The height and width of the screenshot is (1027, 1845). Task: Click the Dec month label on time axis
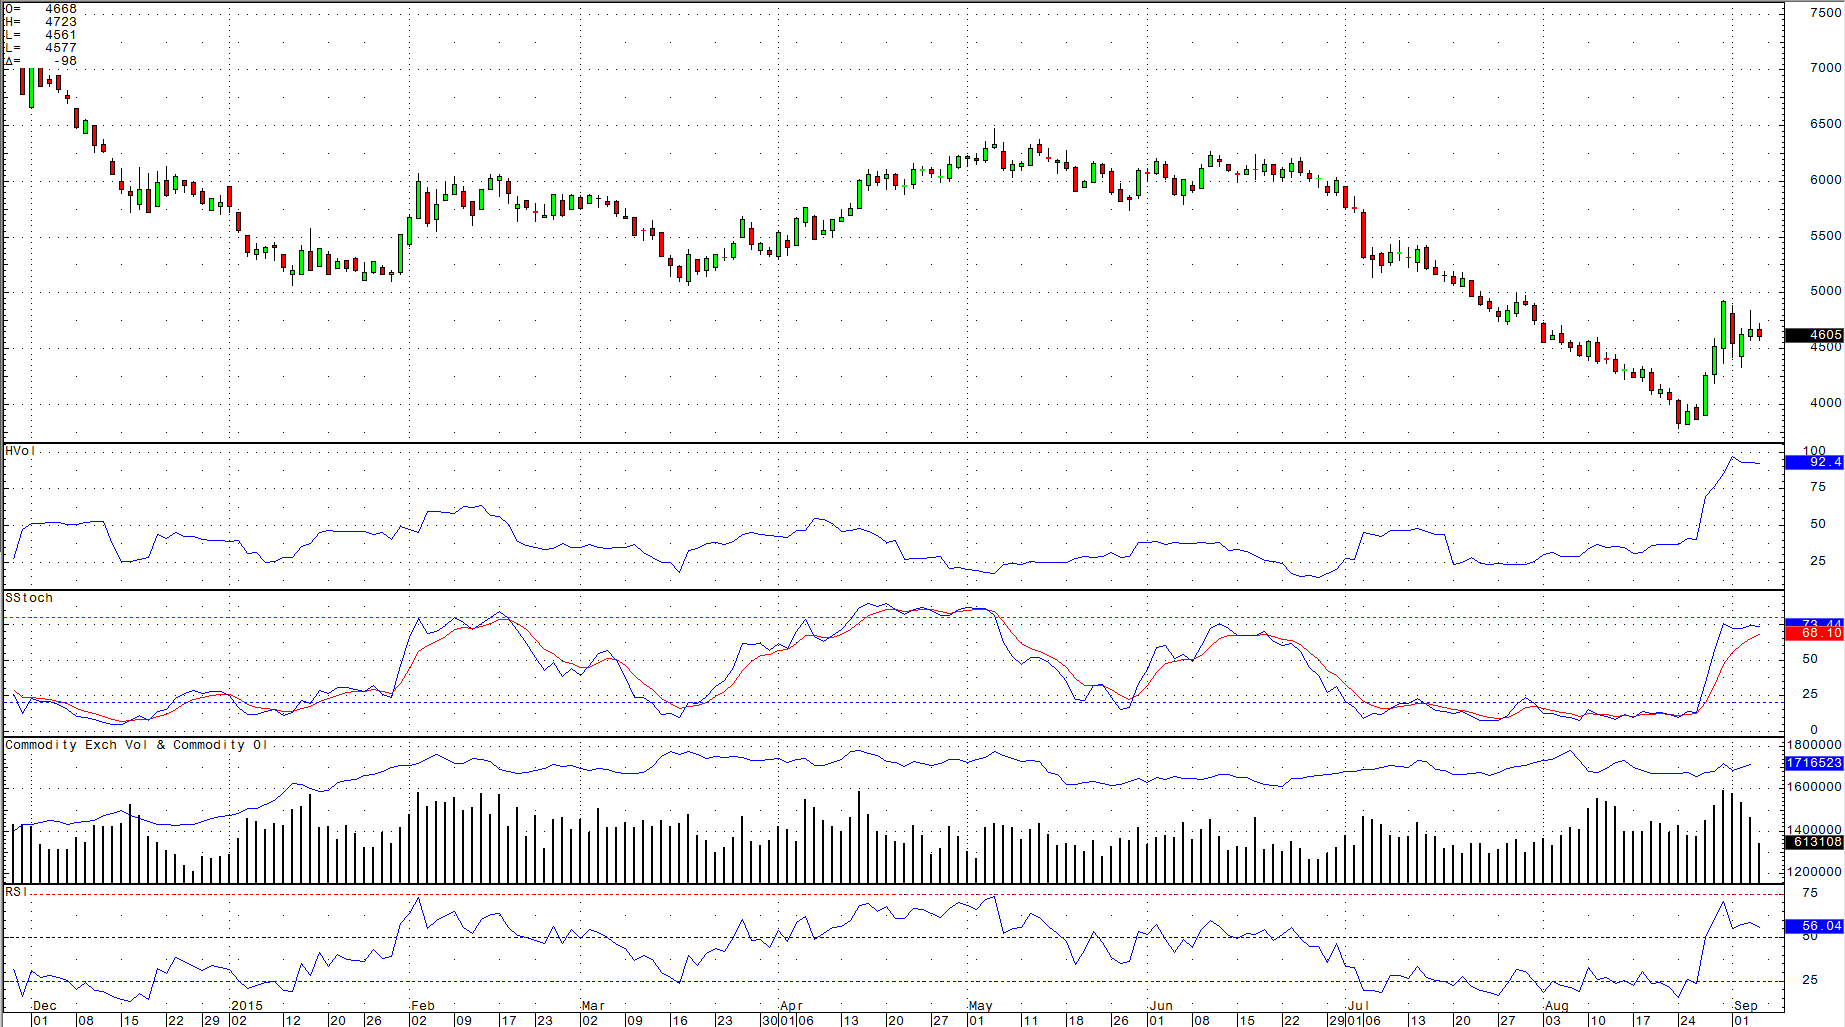click(x=45, y=1006)
